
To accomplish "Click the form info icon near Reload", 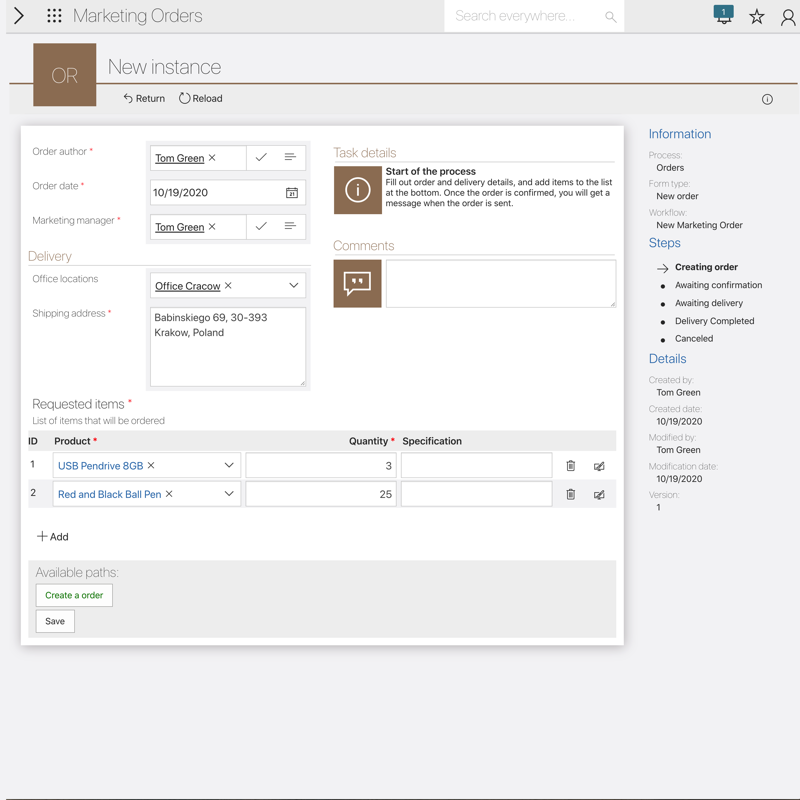I will (767, 99).
